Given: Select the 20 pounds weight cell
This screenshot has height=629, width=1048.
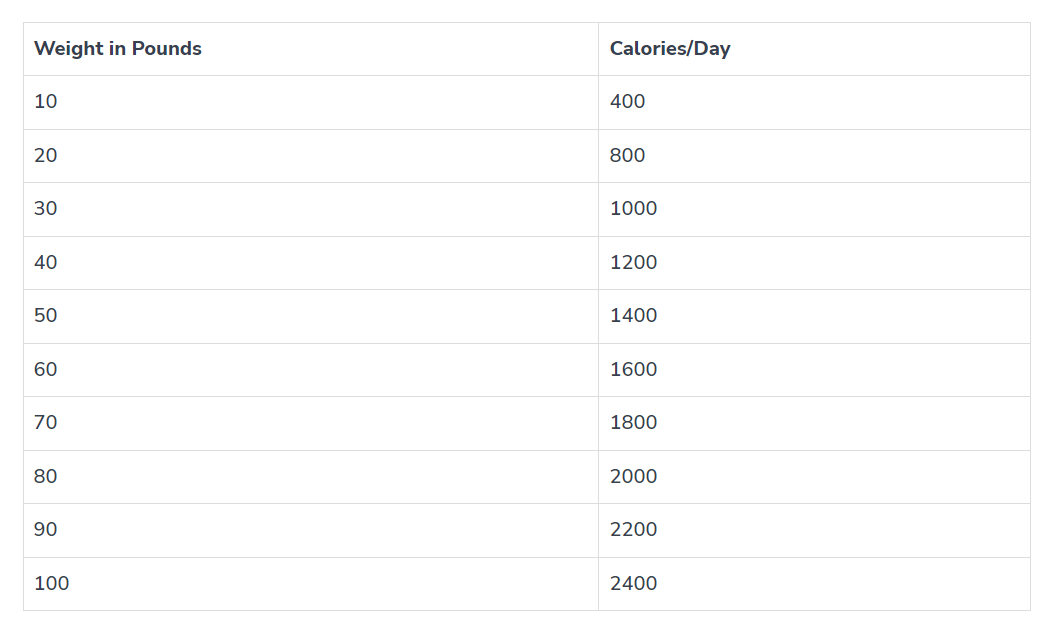Looking at the screenshot, I should coord(46,156).
